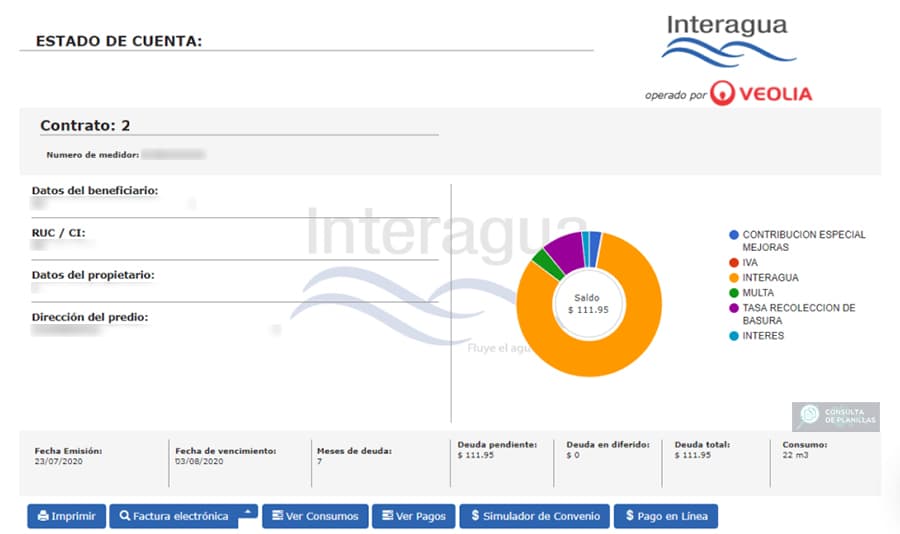
Task: Click the orange Interagua donut segment
Action: (597, 357)
